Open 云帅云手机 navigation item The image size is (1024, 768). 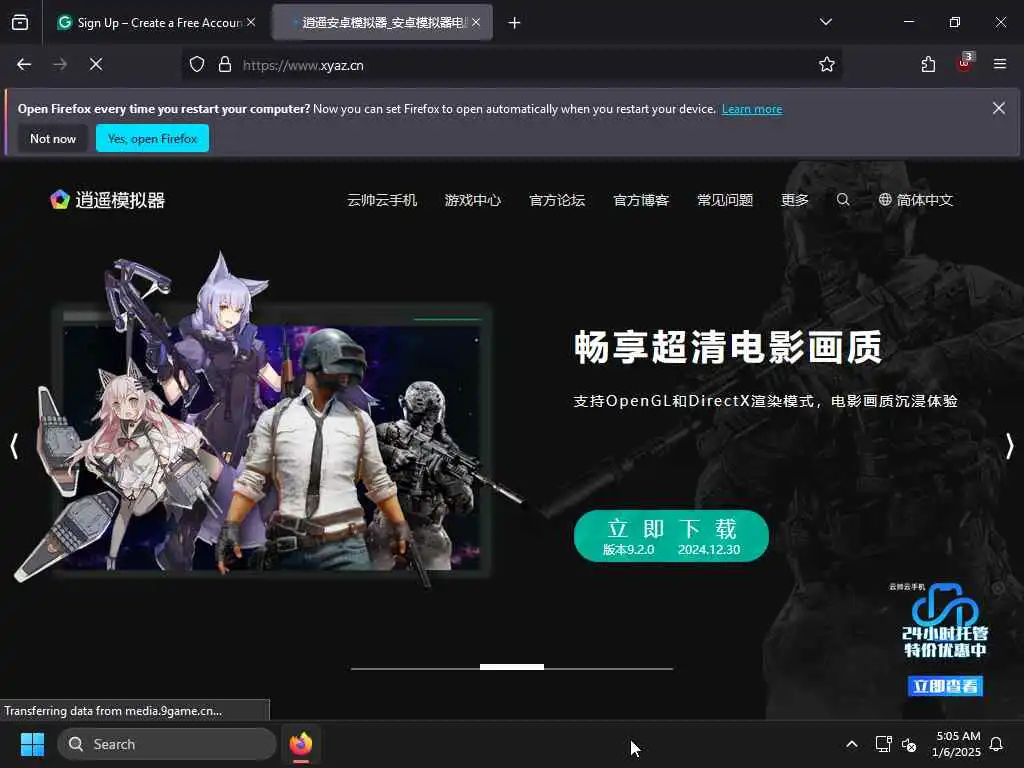[x=382, y=200]
